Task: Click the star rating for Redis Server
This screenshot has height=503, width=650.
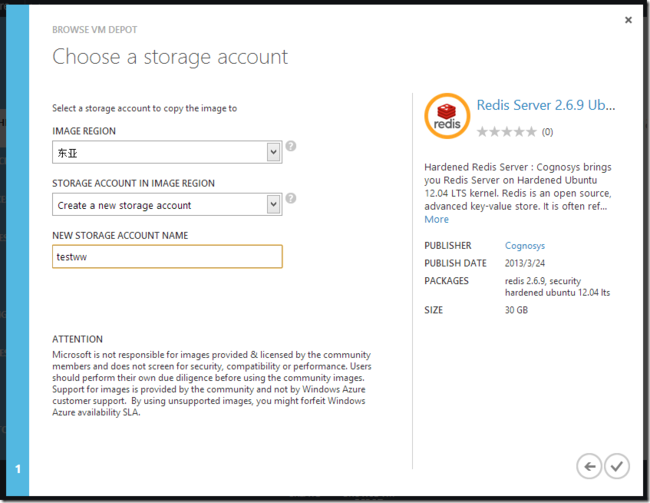Action: point(507,132)
